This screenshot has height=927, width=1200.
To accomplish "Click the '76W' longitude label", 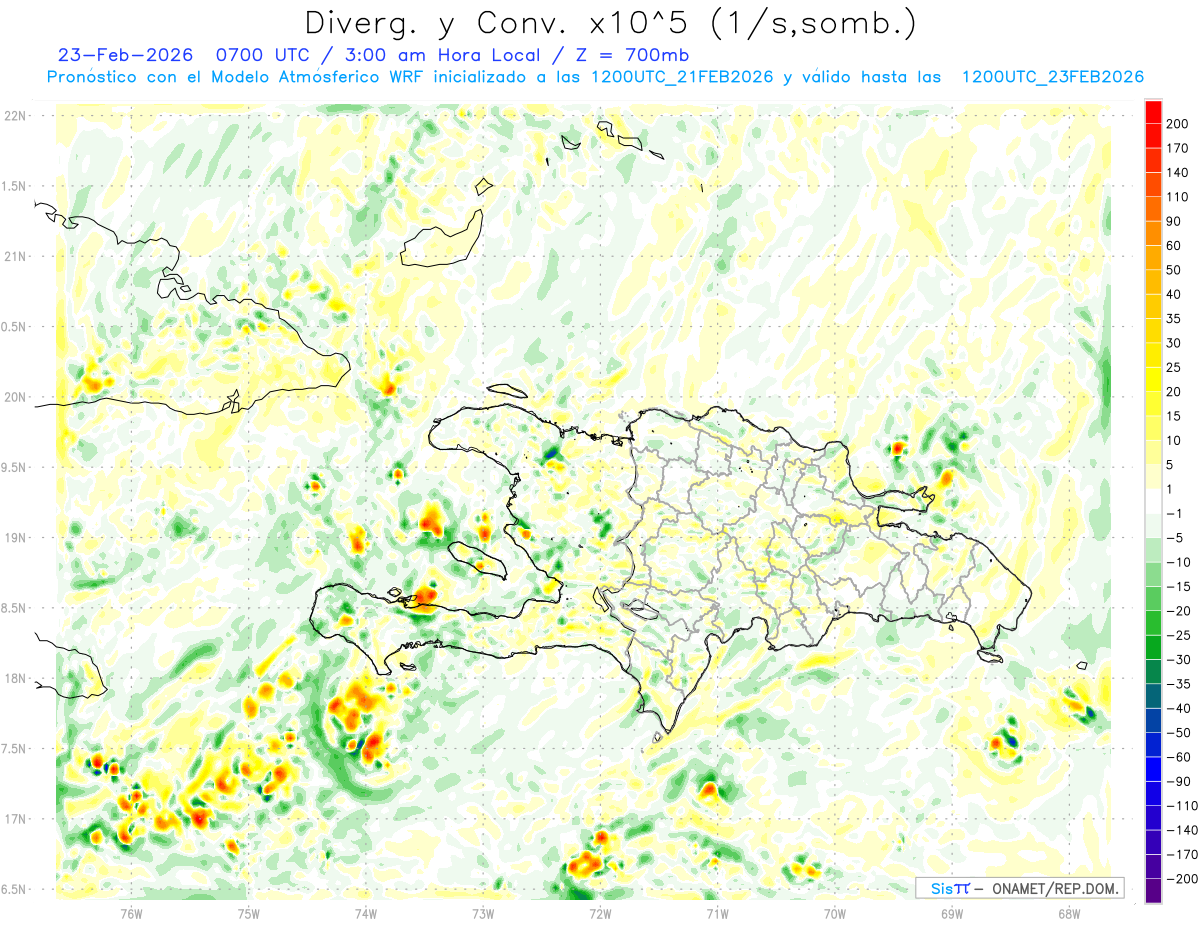I will (131, 912).
